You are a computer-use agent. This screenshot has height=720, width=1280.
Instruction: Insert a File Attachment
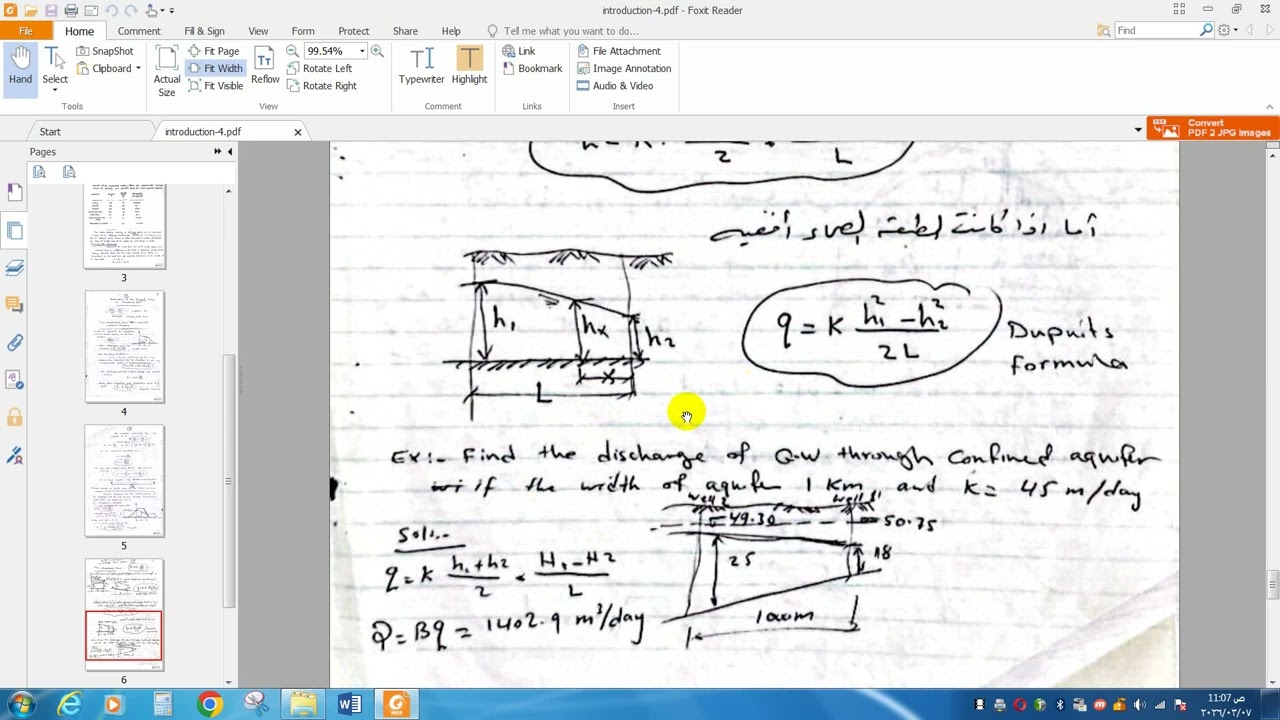coord(618,51)
